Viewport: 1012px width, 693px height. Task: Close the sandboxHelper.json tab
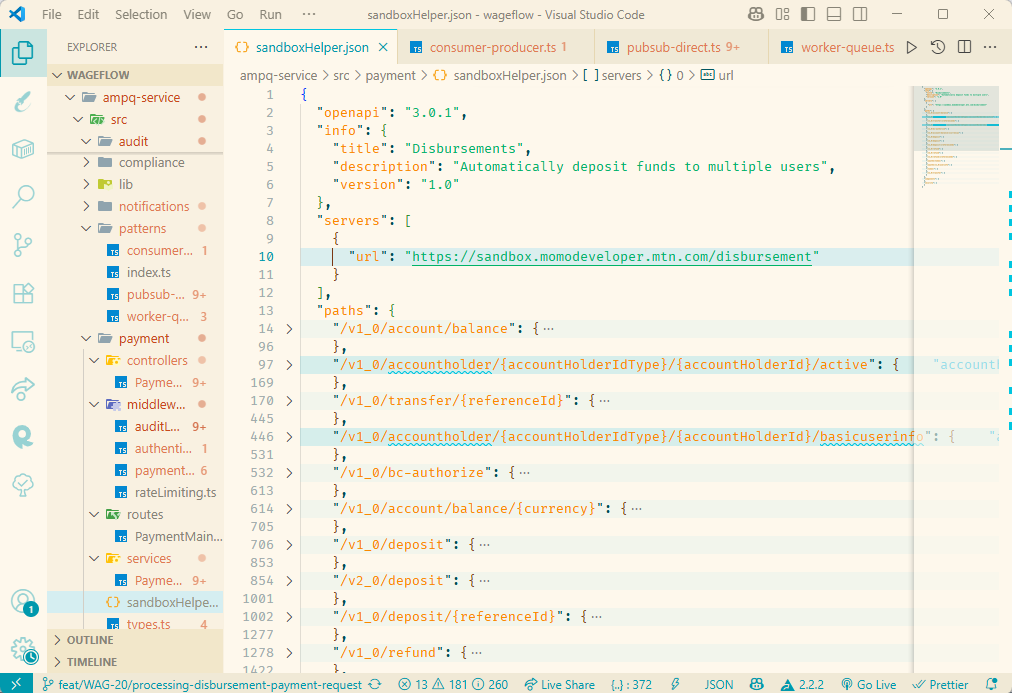tap(383, 47)
